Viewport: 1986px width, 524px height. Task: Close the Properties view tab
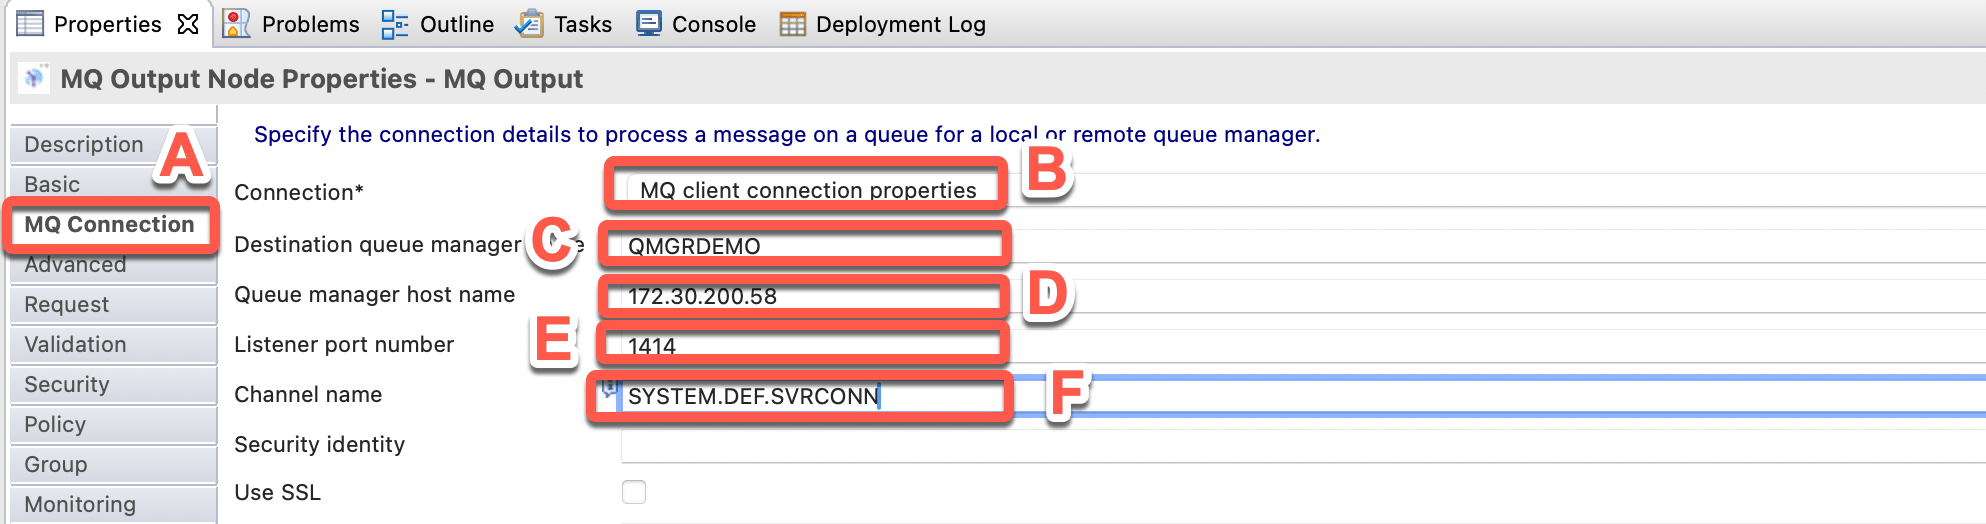tap(188, 24)
